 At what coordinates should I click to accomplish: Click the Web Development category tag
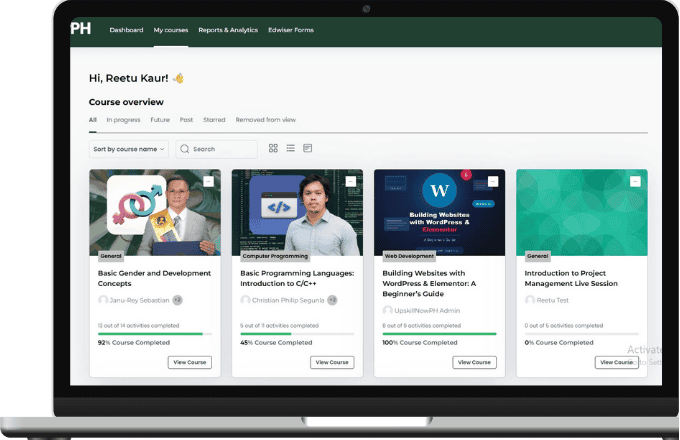click(409, 256)
